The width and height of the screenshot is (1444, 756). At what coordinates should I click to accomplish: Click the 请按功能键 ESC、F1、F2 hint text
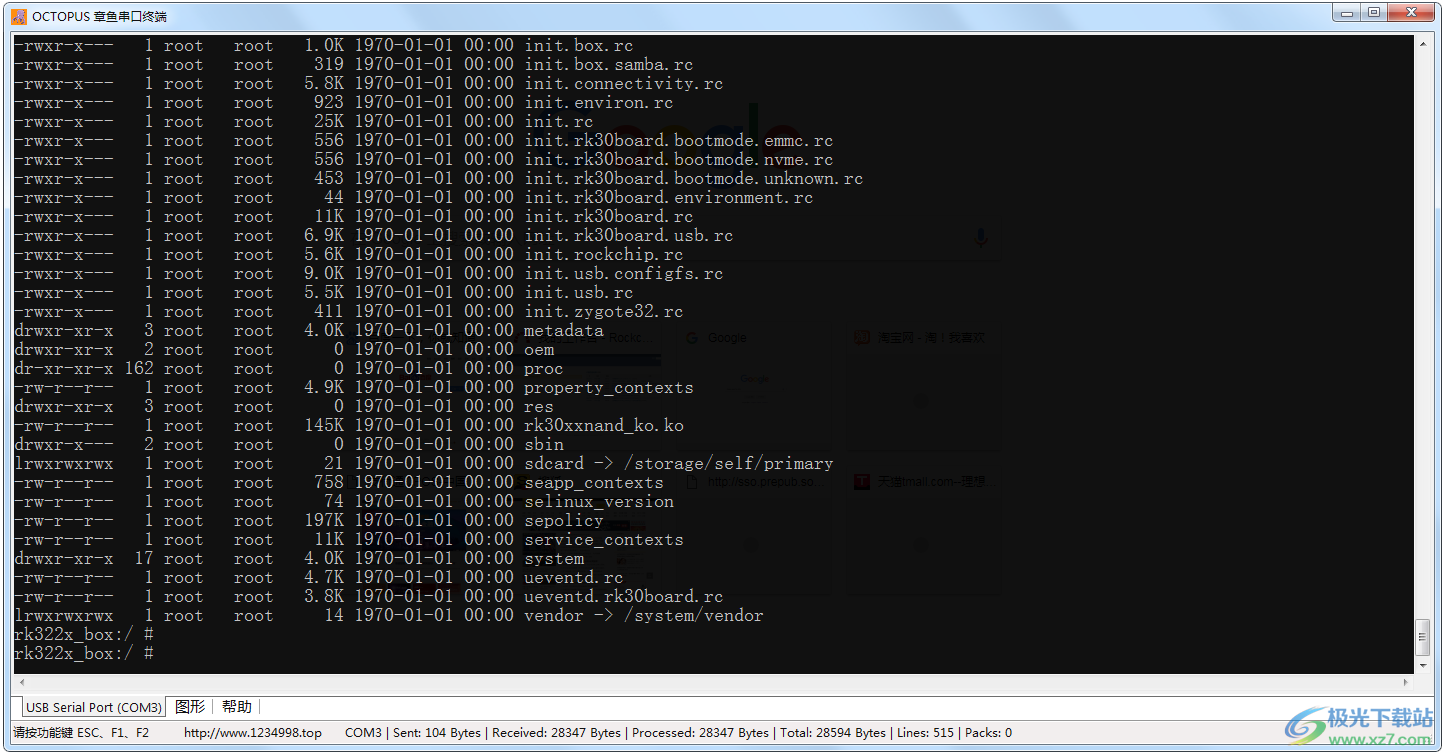click(x=81, y=733)
